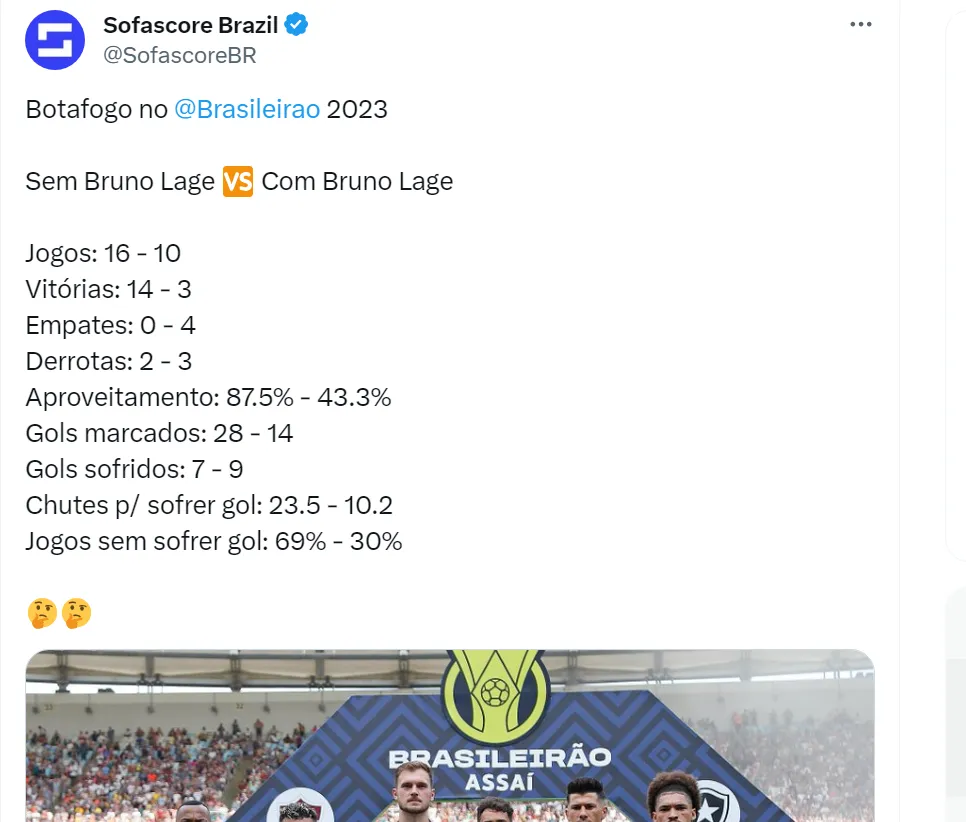Click the blue verified badge
The height and width of the screenshot is (822, 966).
[x=297, y=25]
